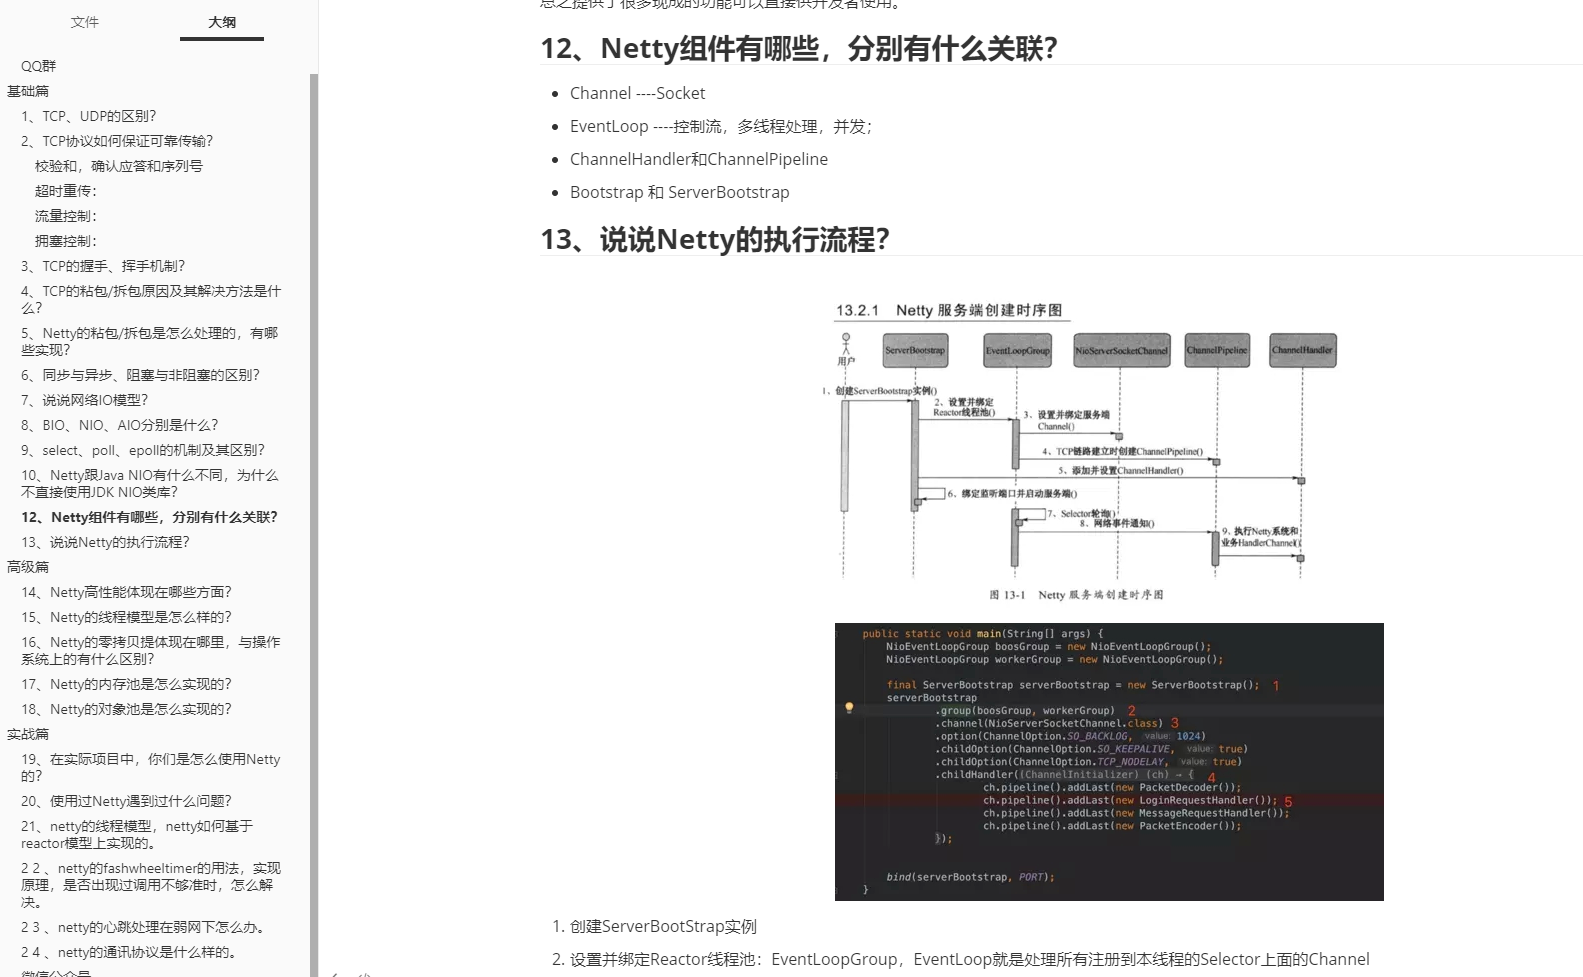Open the 流量控制 outline entry

(66, 216)
